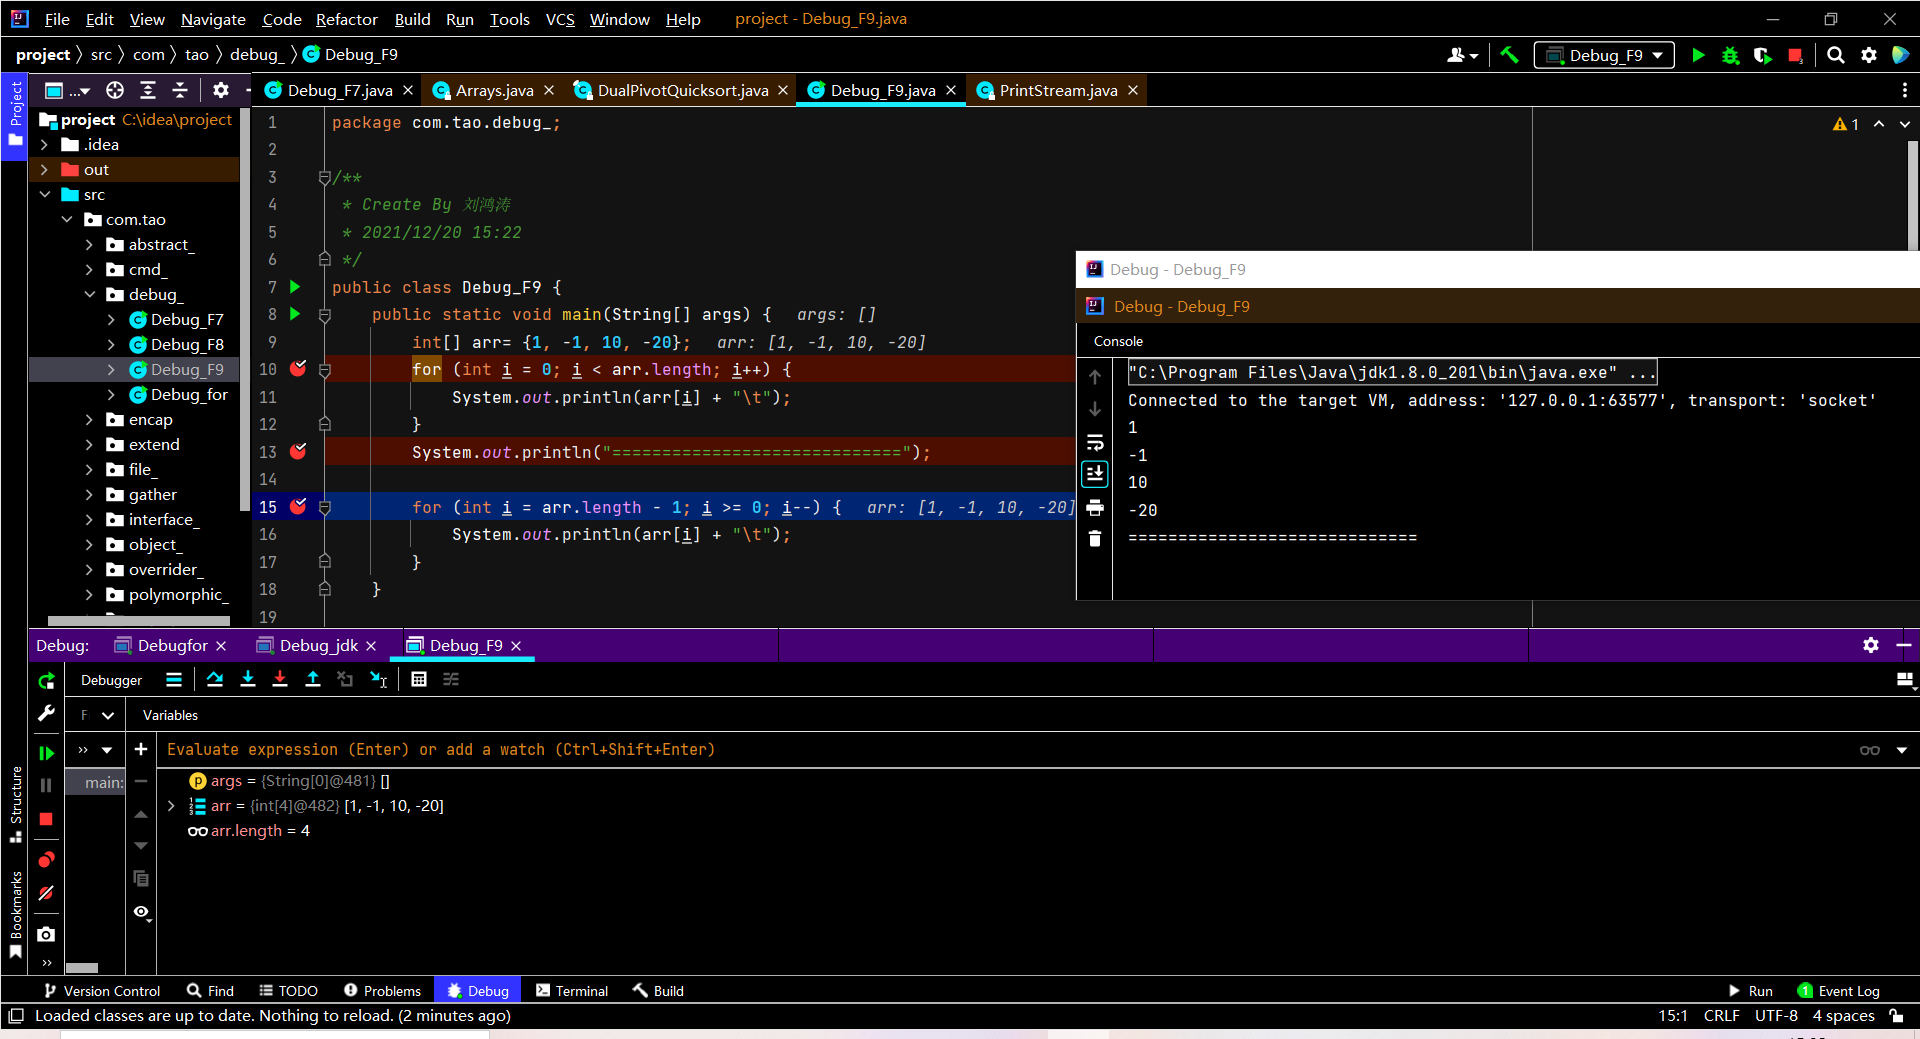Toggle the breakpoint on line 15

298,507
